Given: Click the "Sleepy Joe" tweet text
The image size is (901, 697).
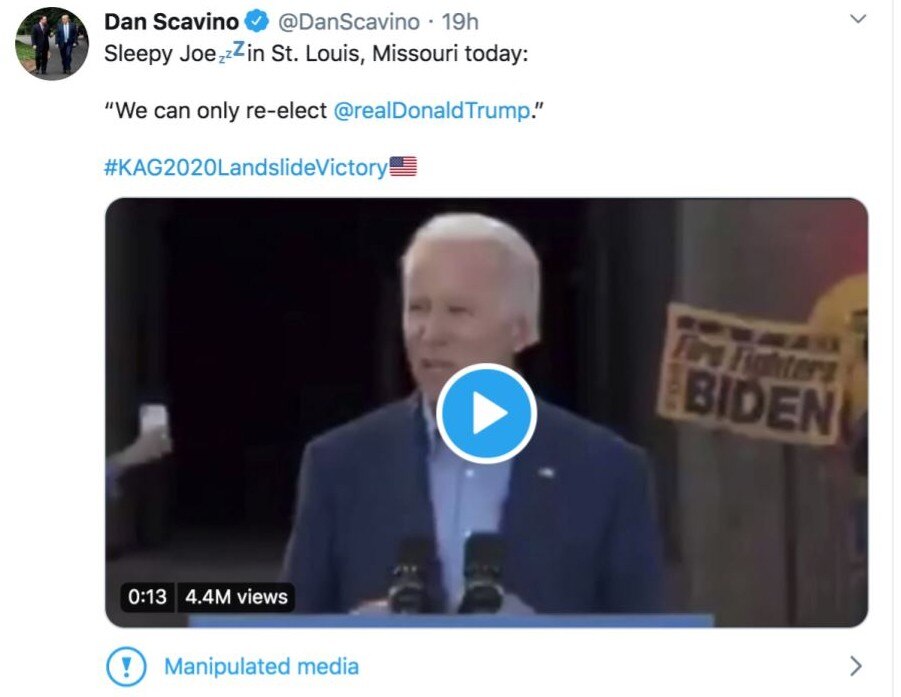Looking at the screenshot, I should [x=153, y=54].
